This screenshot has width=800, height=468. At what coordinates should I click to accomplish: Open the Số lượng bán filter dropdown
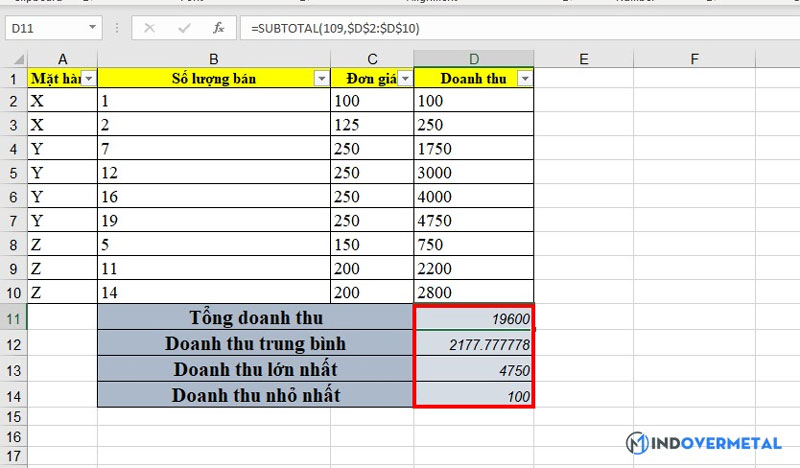[x=321, y=78]
